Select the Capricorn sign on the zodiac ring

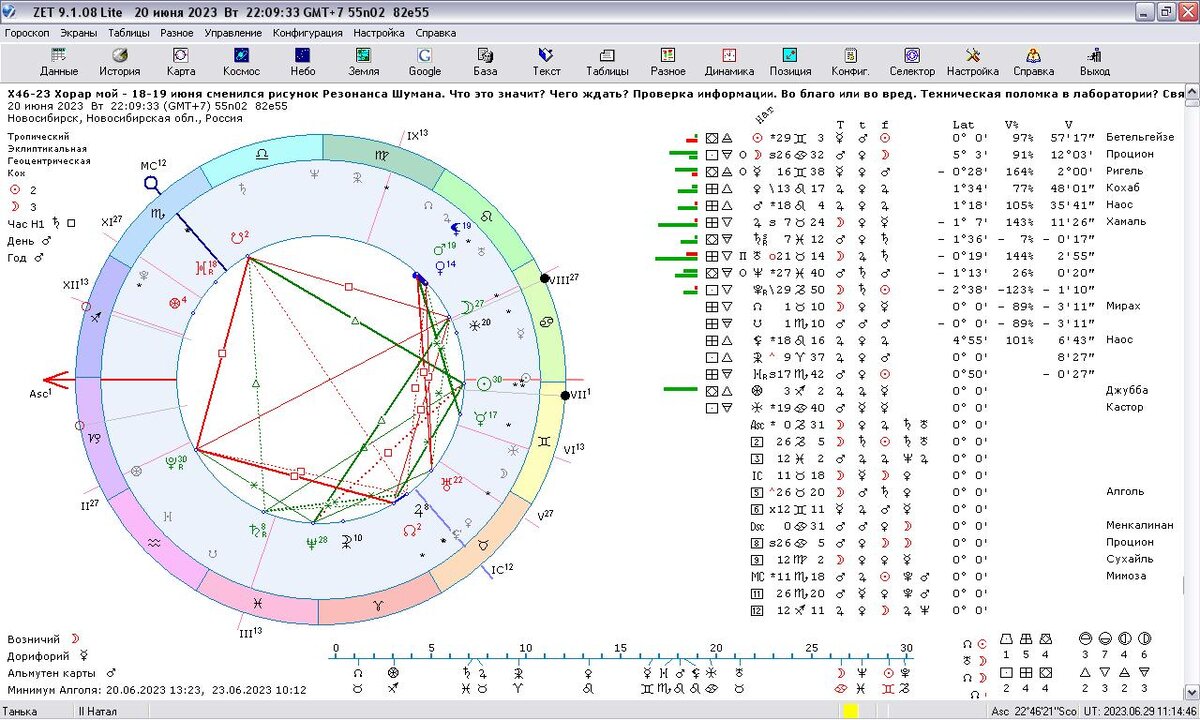(93, 437)
